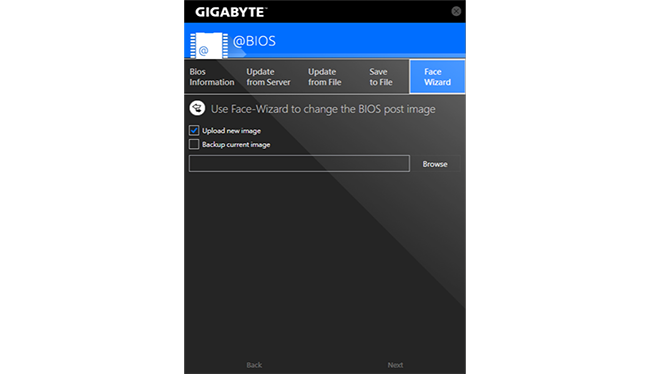This screenshot has height=374, width=650.
Task: Close the GIGABYTE @BIOS window
Action: (x=456, y=11)
